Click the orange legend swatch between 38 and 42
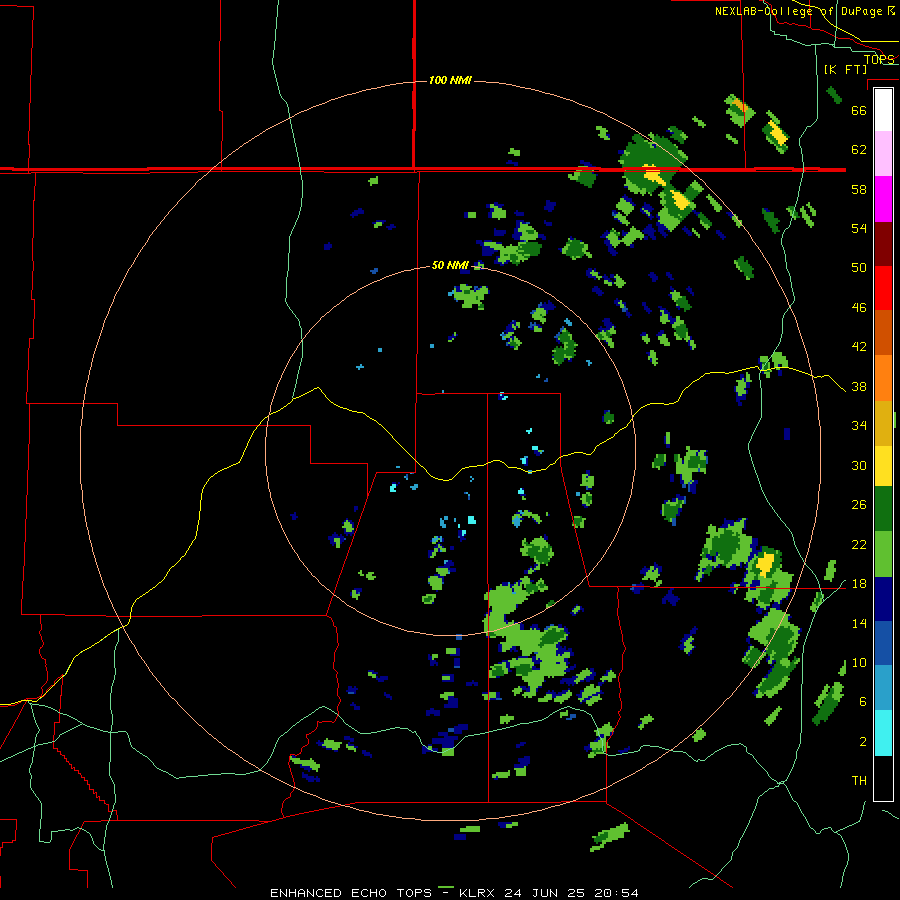 coord(883,378)
